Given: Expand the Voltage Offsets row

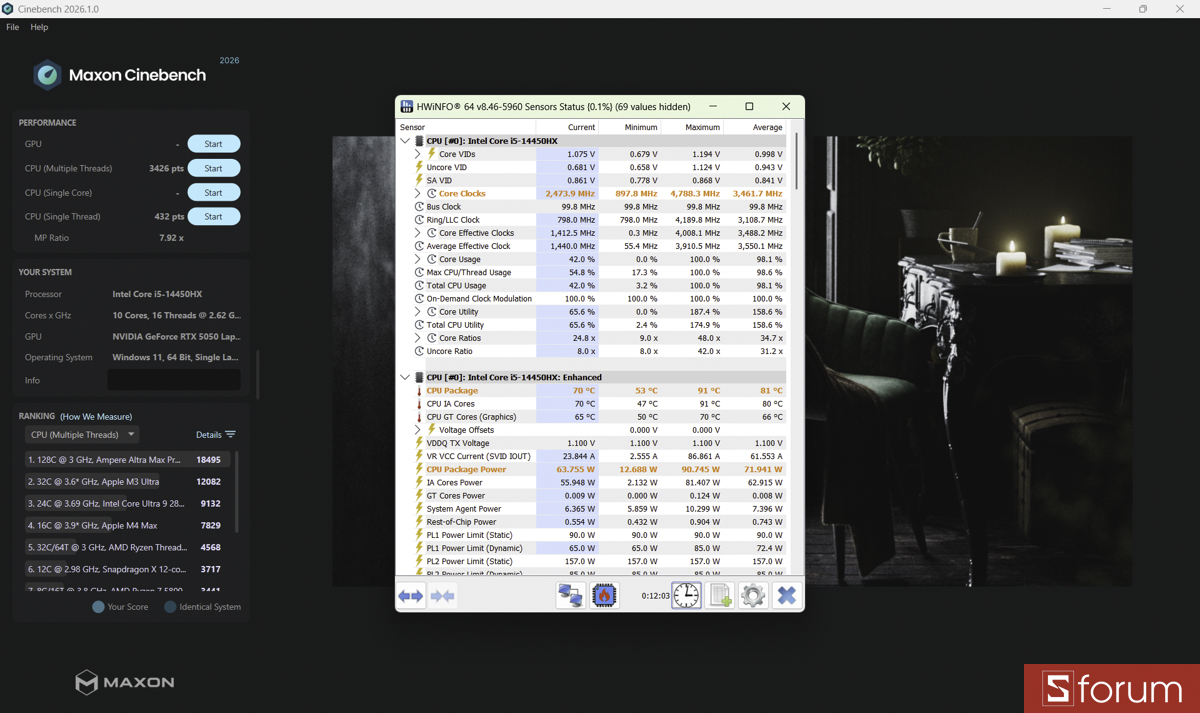Looking at the screenshot, I should pyautogui.click(x=418, y=430).
